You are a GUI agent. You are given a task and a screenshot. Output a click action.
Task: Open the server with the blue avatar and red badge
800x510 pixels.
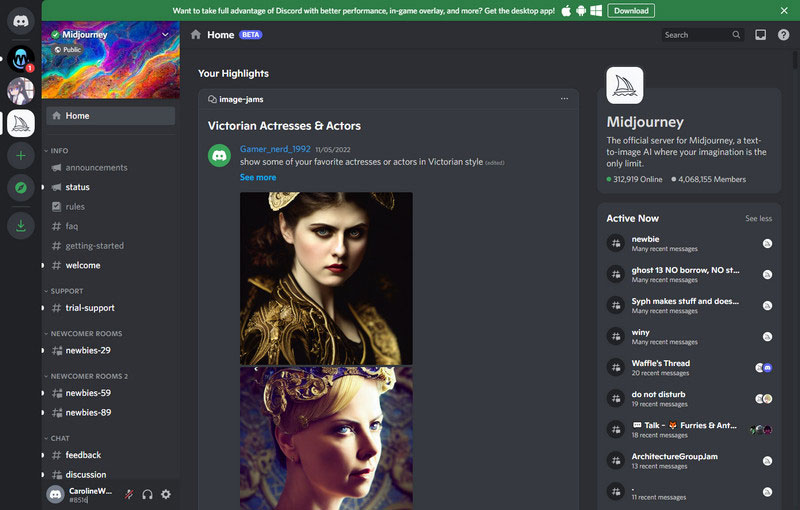21,59
